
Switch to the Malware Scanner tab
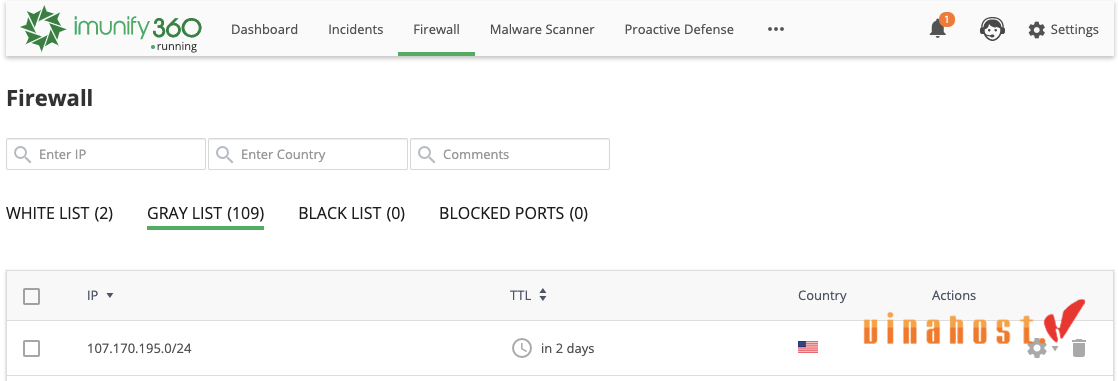click(542, 29)
